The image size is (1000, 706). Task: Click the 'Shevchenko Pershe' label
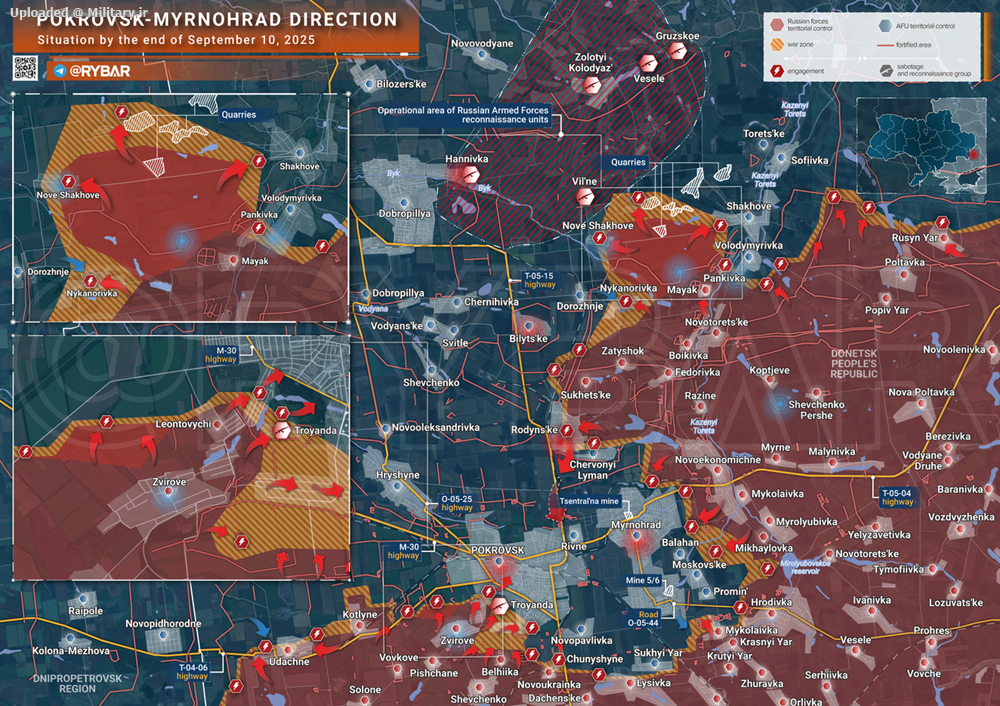(816, 410)
